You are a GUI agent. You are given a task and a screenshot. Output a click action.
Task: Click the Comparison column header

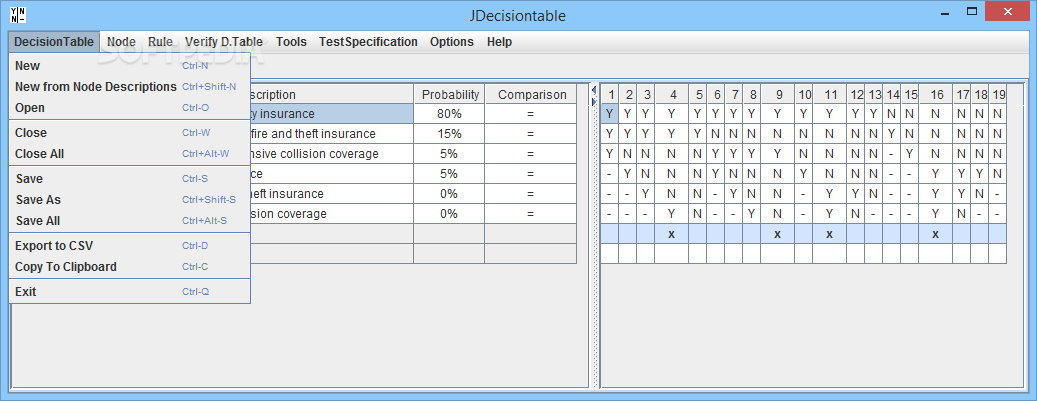[531, 95]
